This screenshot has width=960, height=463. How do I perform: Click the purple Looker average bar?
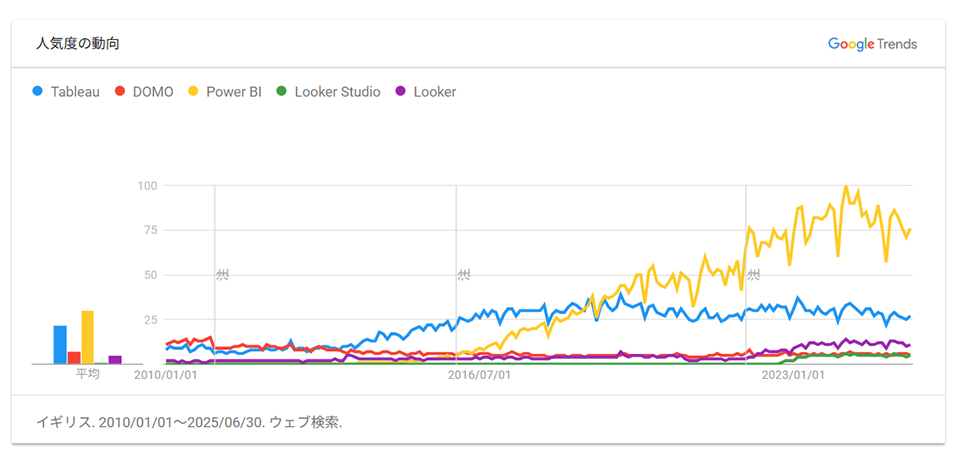(115, 360)
